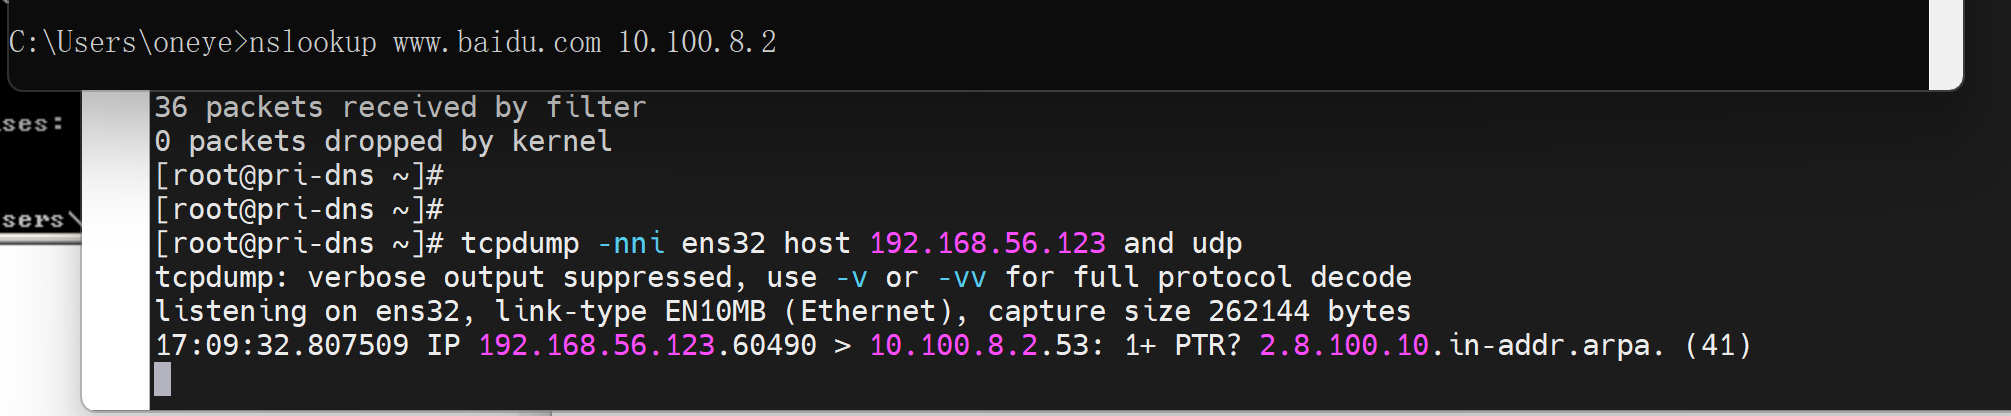2011x416 pixels.
Task: Click the terminal cursor block below output
Action: tap(163, 379)
